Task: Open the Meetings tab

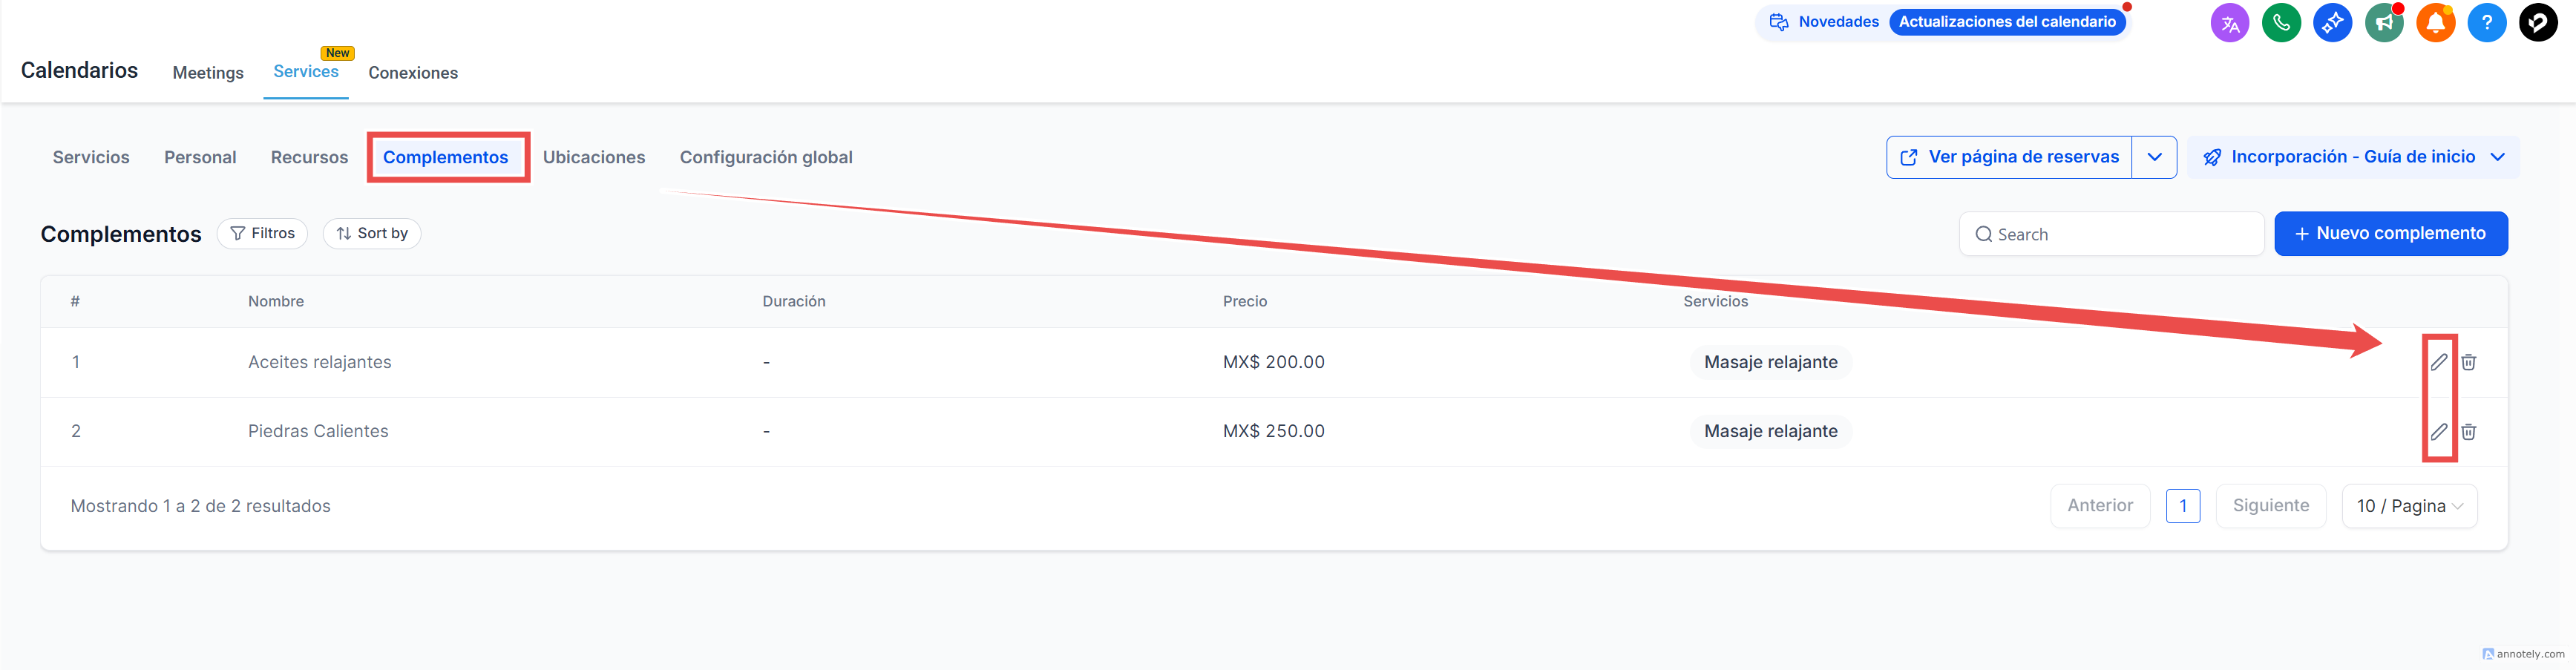Action: (x=208, y=73)
